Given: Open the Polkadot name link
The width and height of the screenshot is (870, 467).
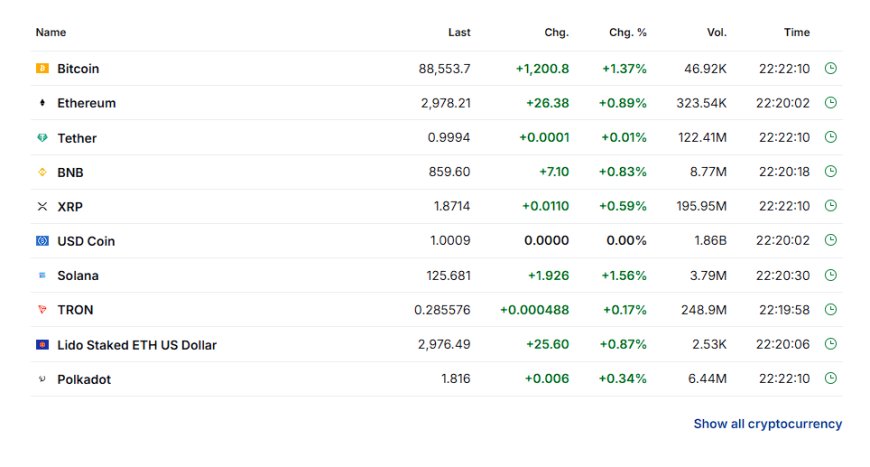Looking at the screenshot, I should pyautogui.click(x=84, y=379).
